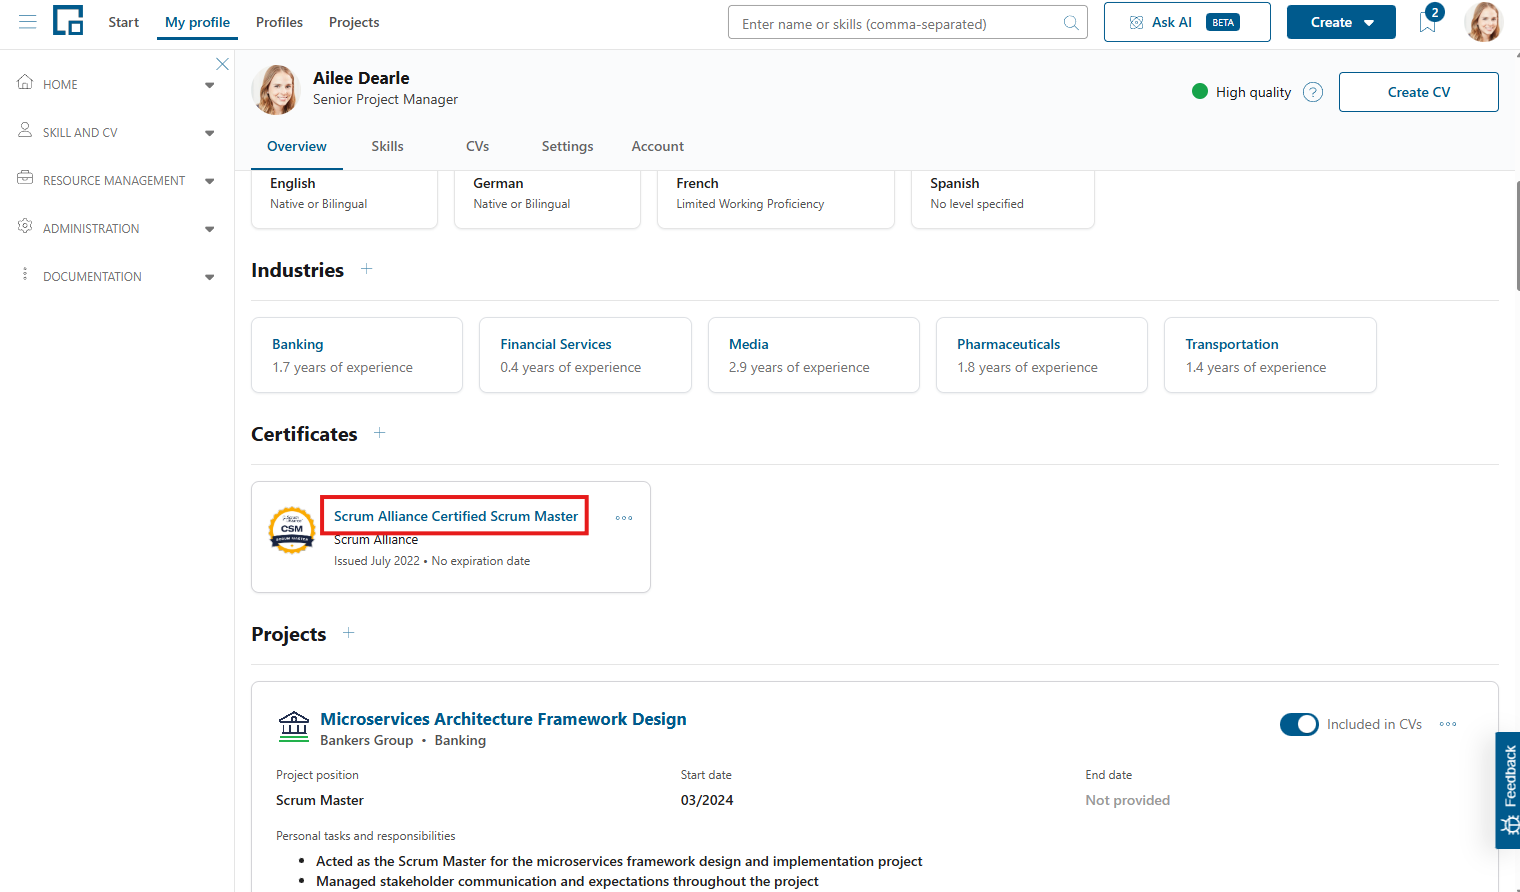The width and height of the screenshot is (1520, 892).
Task: Open Profiles in top navigation
Action: pos(279,22)
